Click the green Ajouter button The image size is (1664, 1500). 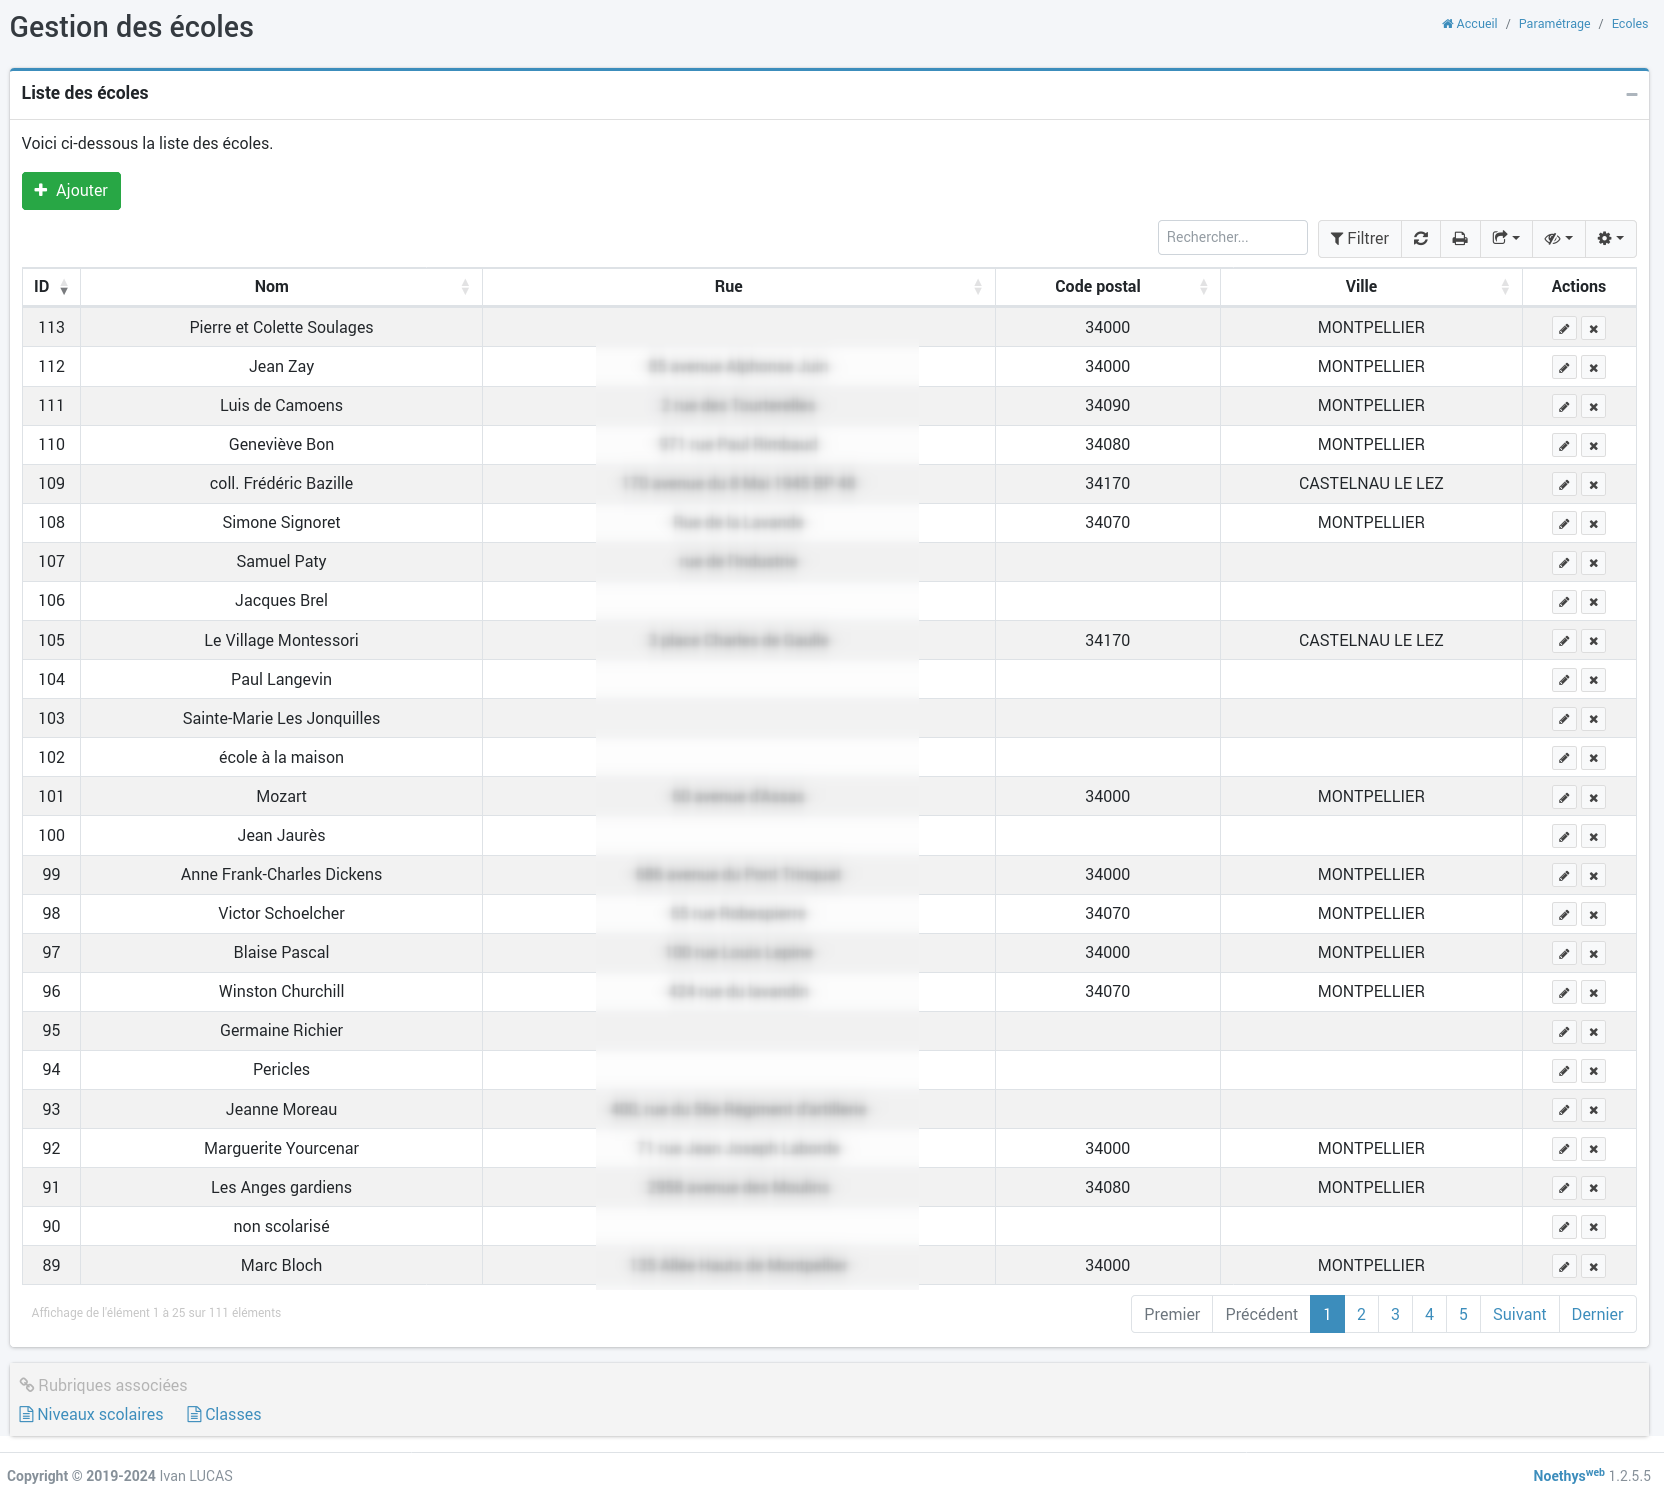(x=71, y=191)
